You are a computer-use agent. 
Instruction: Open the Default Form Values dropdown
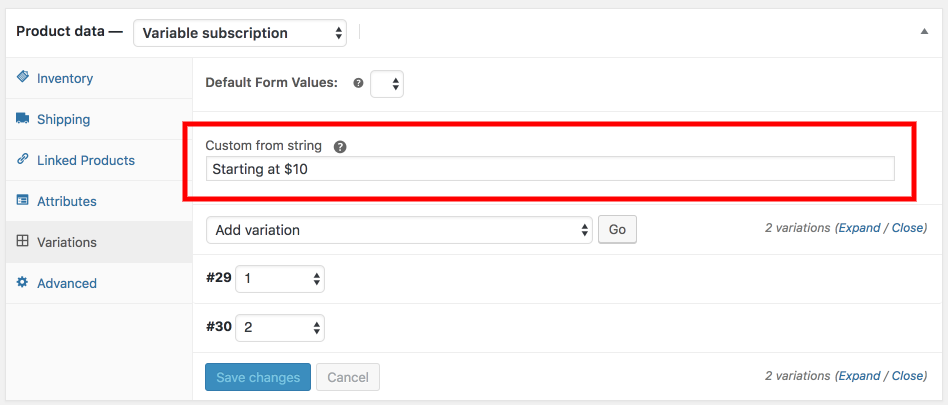tap(387, 83)
